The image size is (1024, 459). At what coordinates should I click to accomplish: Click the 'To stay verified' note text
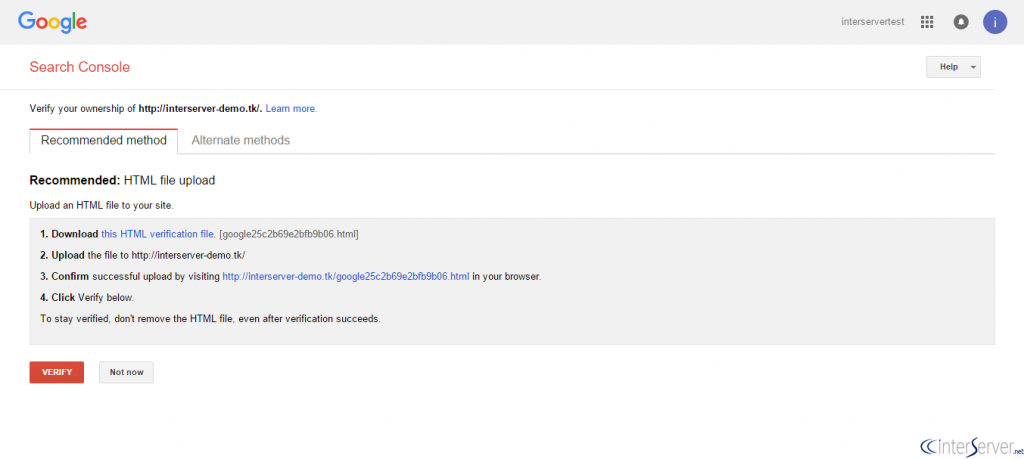tap(210, 319)
